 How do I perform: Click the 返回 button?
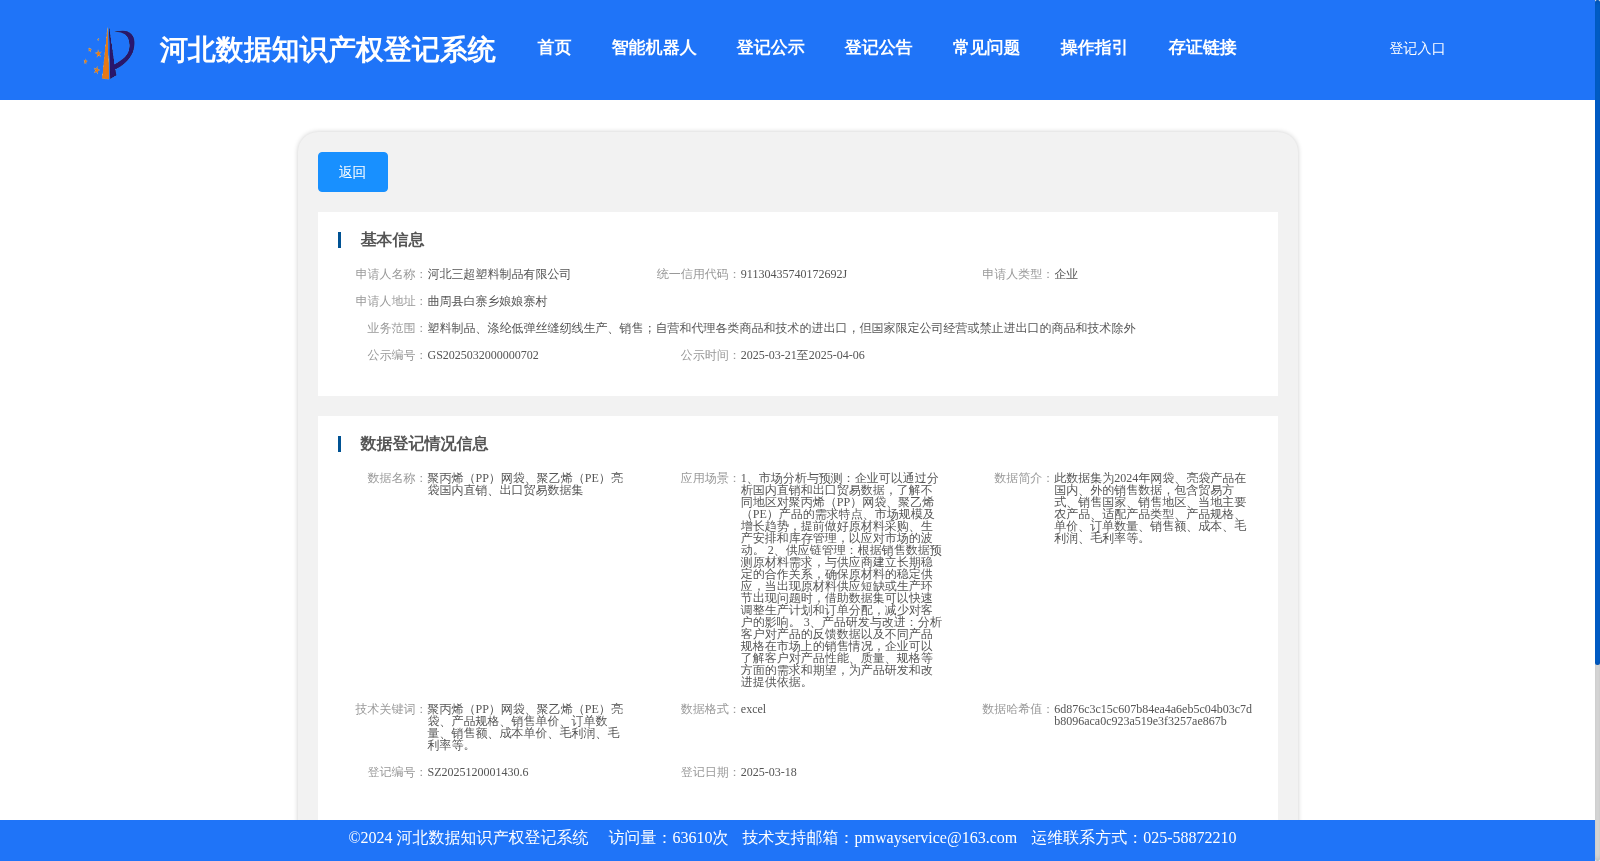click(353, 172)
